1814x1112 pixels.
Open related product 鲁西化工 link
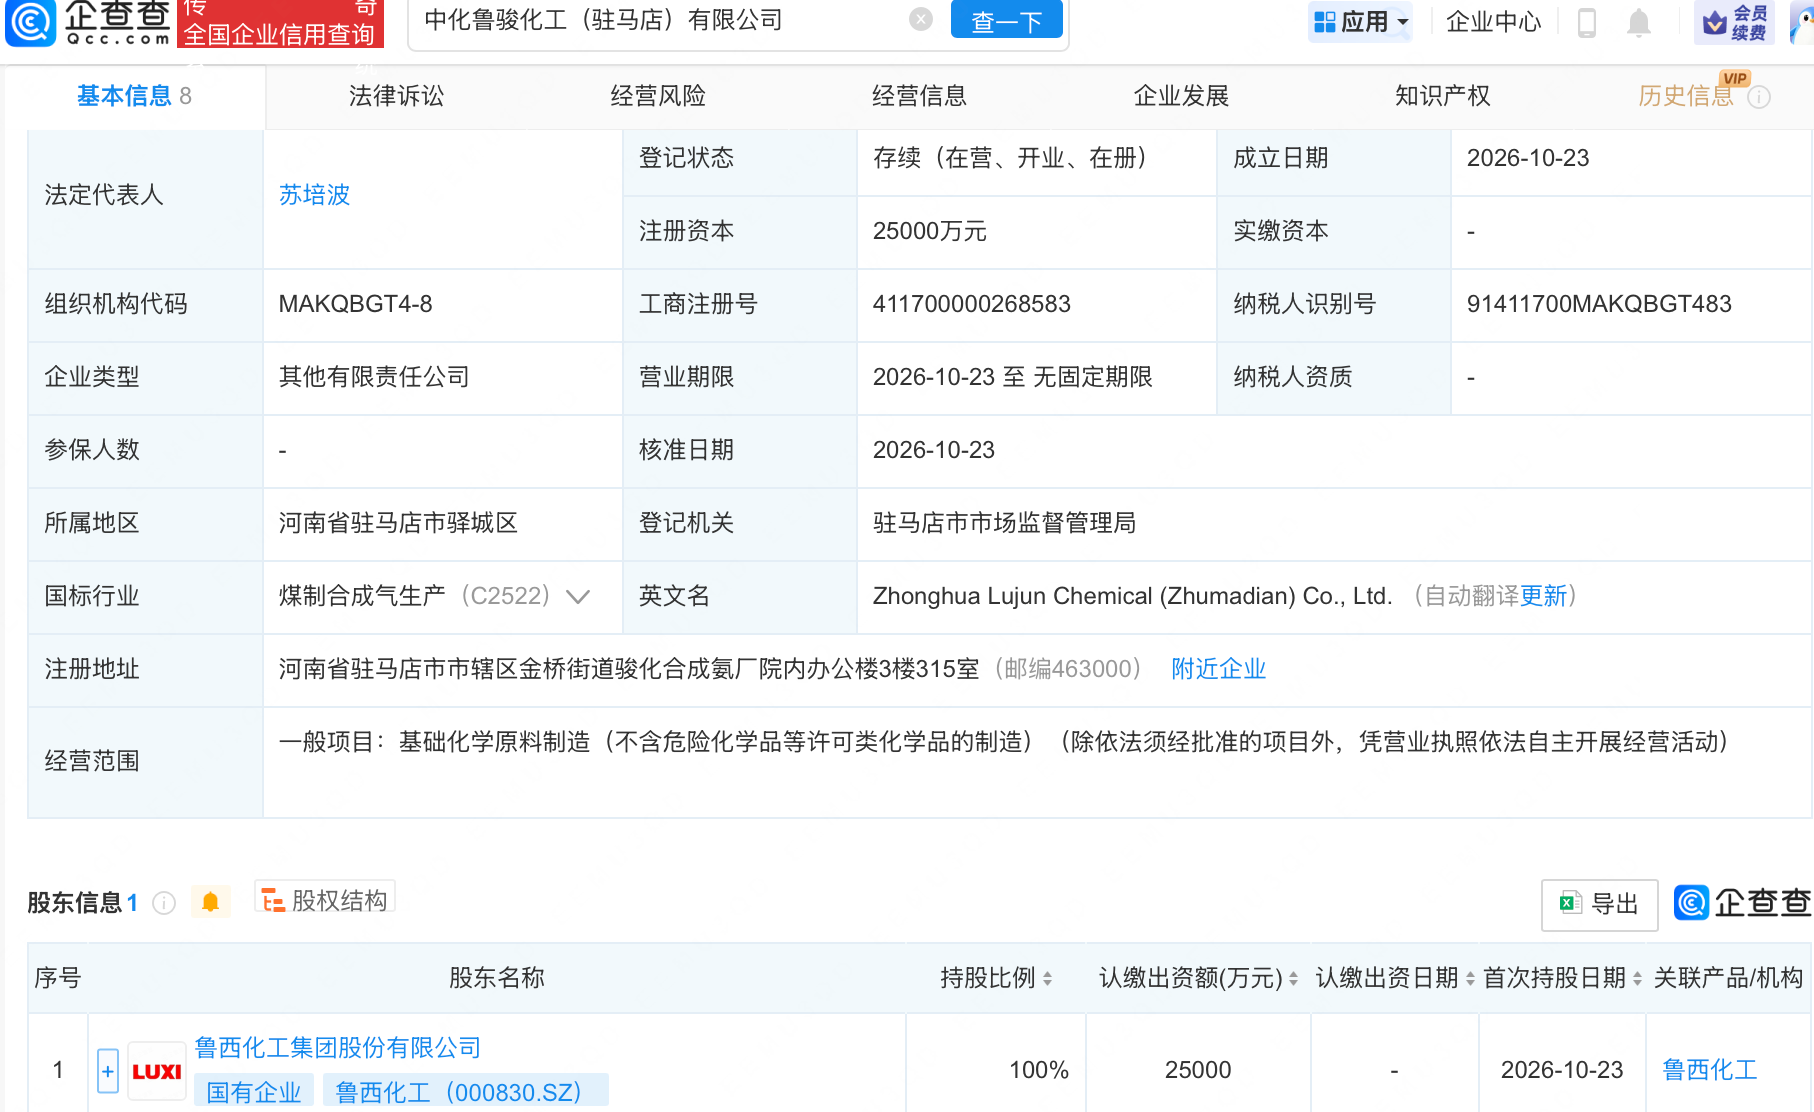(x=1709, y=1070)
